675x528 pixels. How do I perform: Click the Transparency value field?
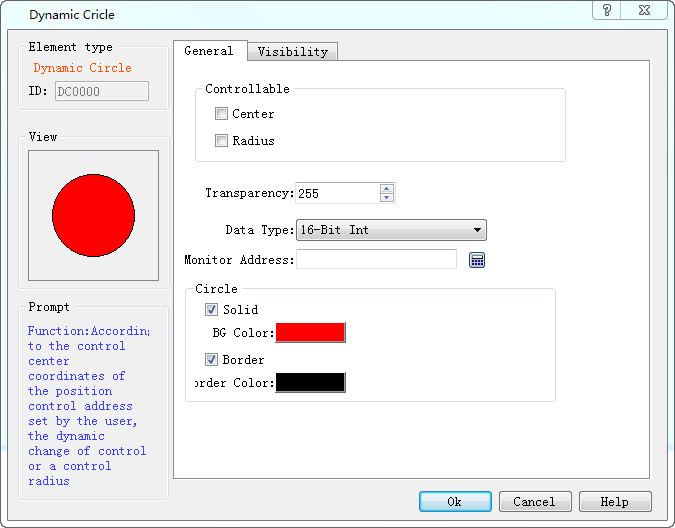[x=338, y=193]
